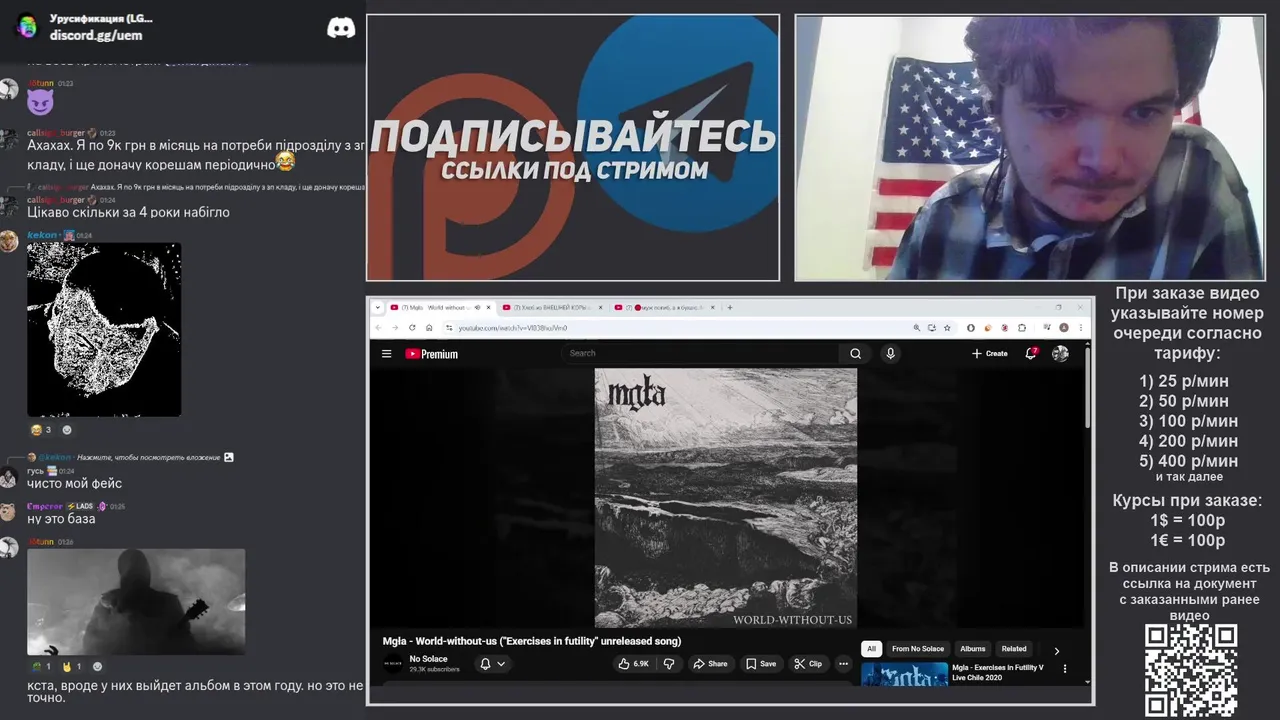Click the Mgla album art video player
This screenshot has width=1280, height=720.
point(726,498)
